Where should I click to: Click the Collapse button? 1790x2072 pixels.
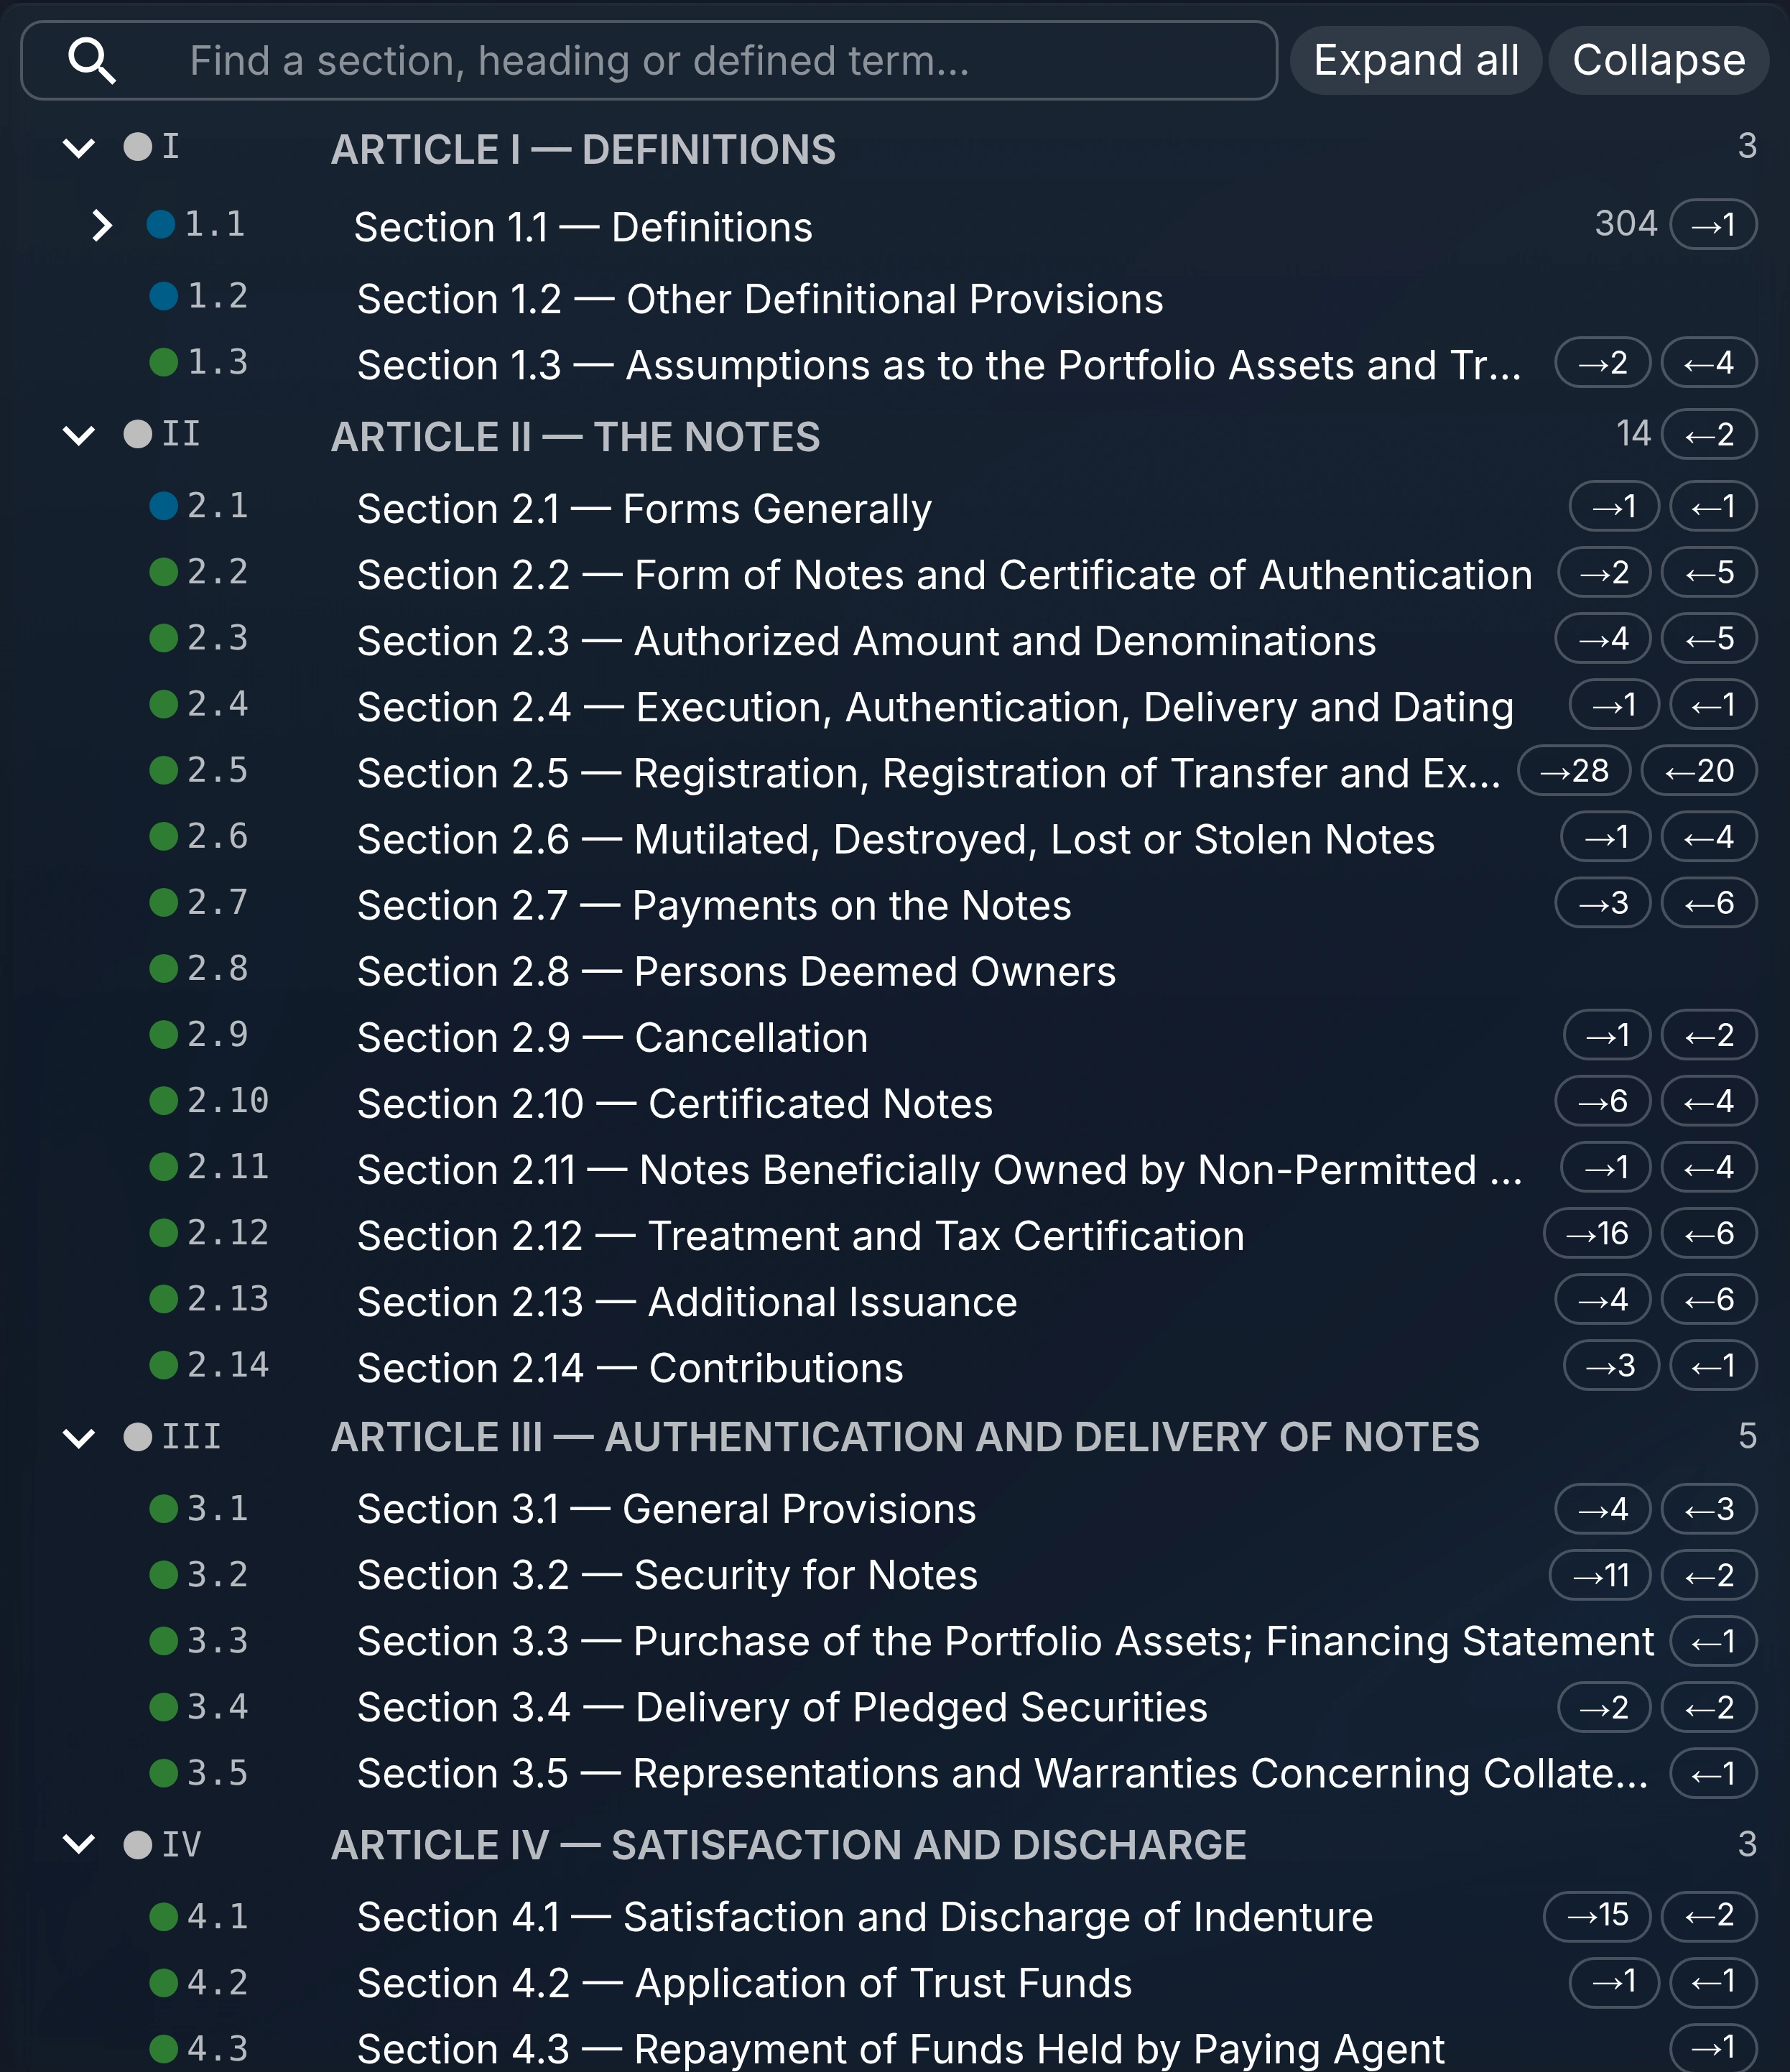point(1658,61)
